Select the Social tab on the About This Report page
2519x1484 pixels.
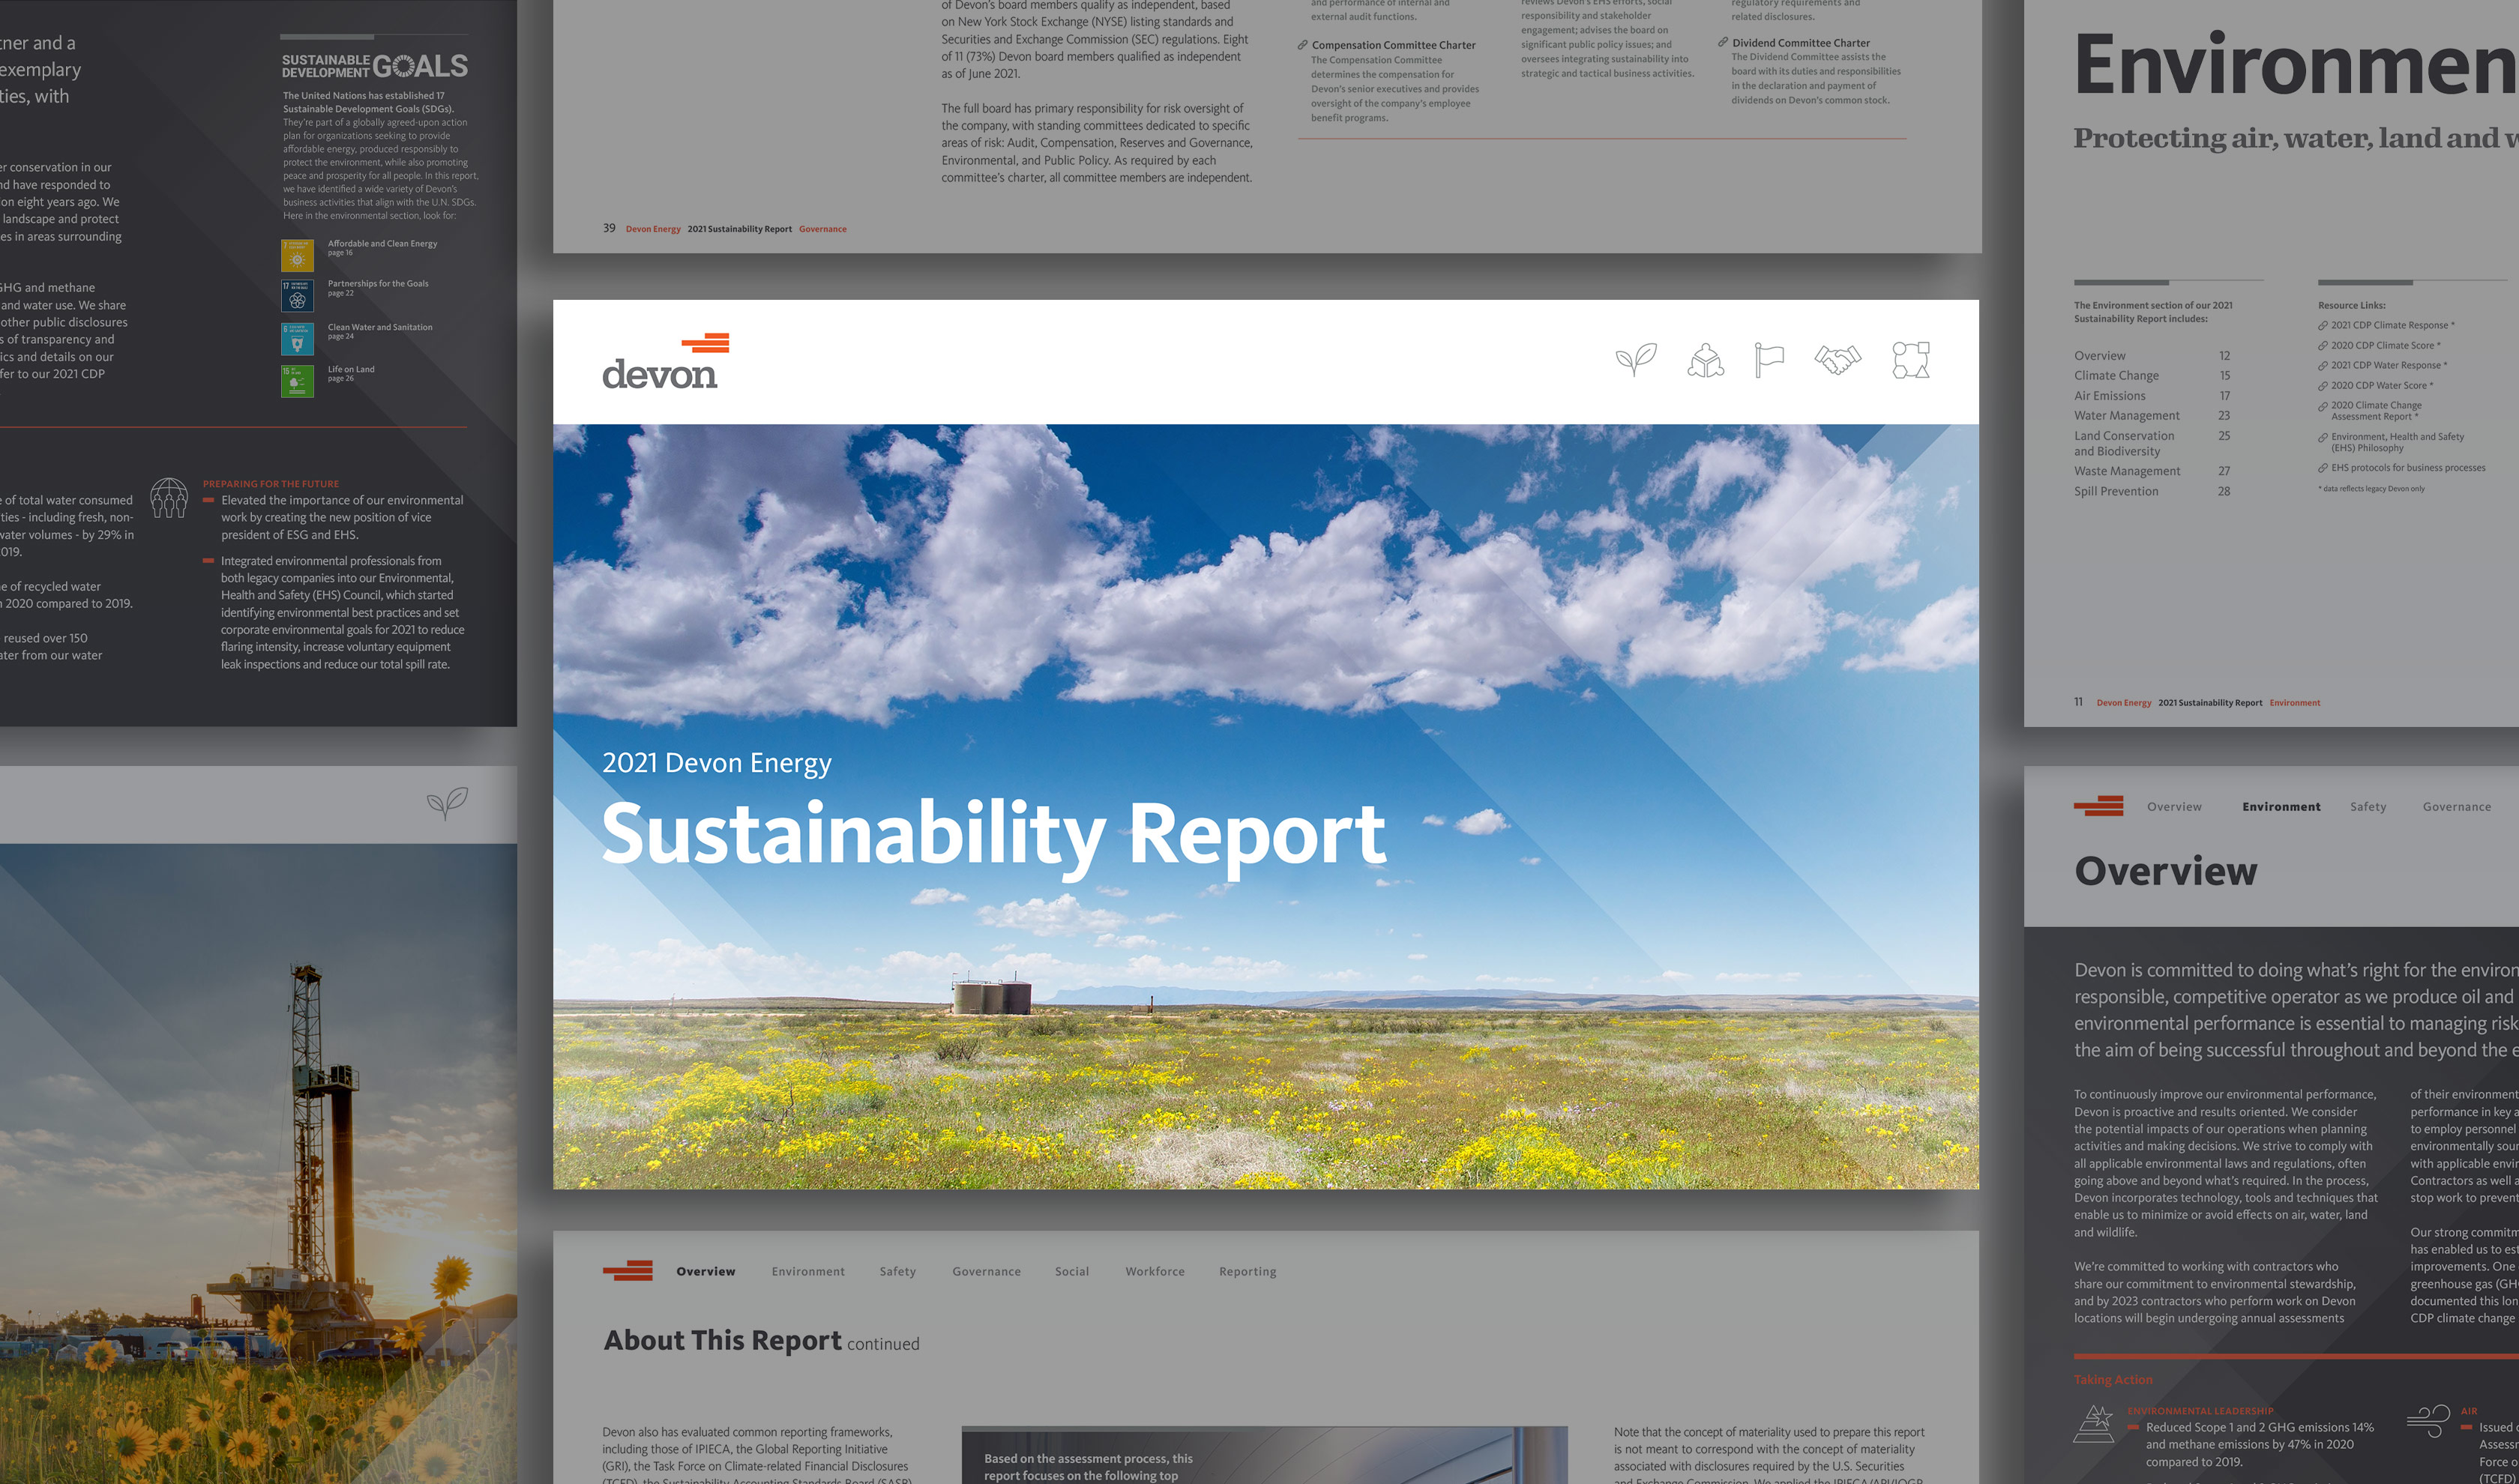pos(1072,1271)
